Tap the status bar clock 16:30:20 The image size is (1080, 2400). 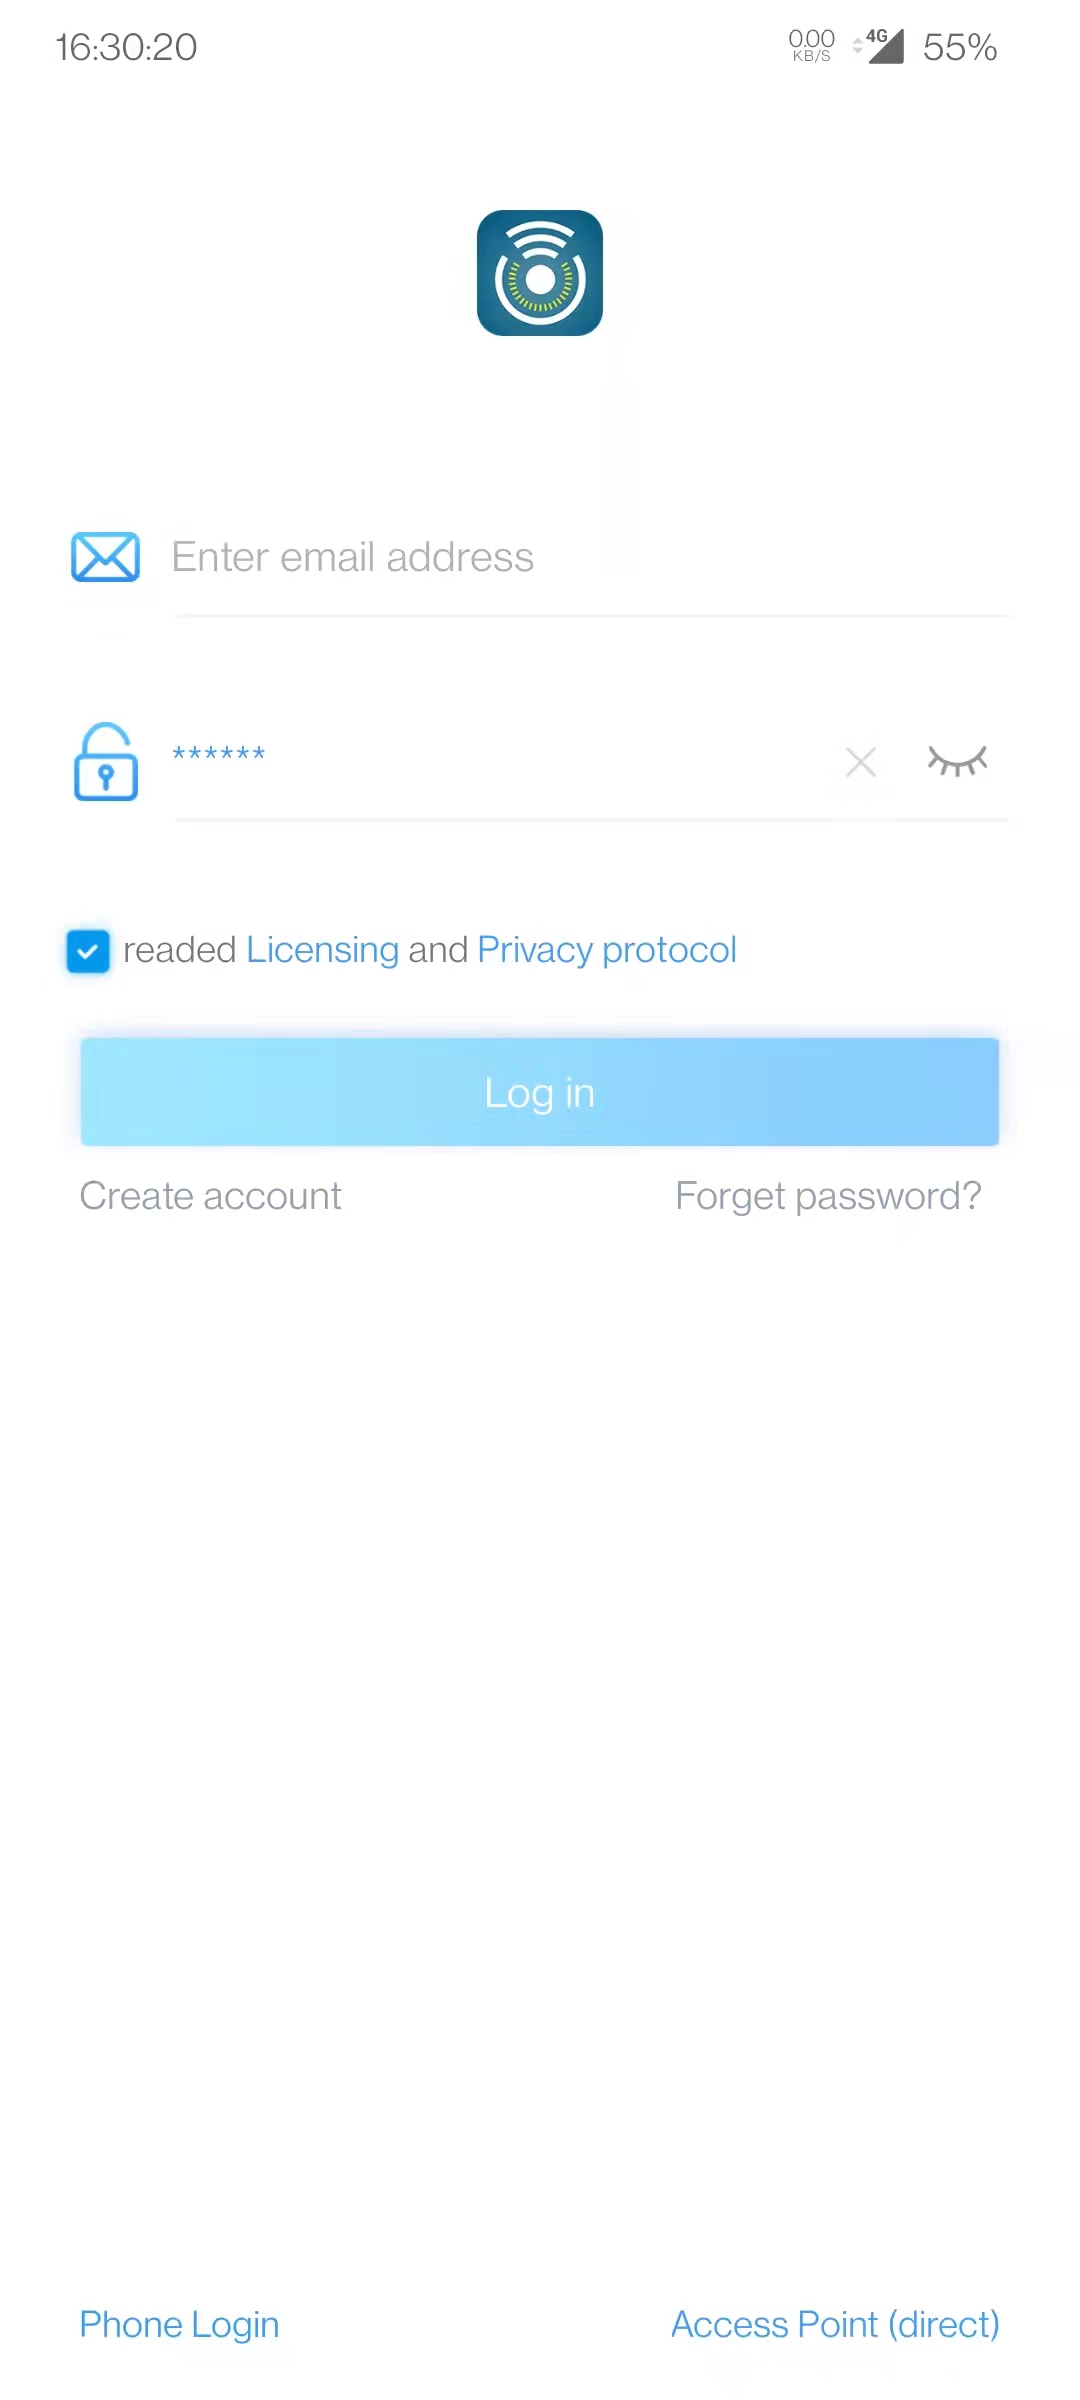click(x=126, y=47)
